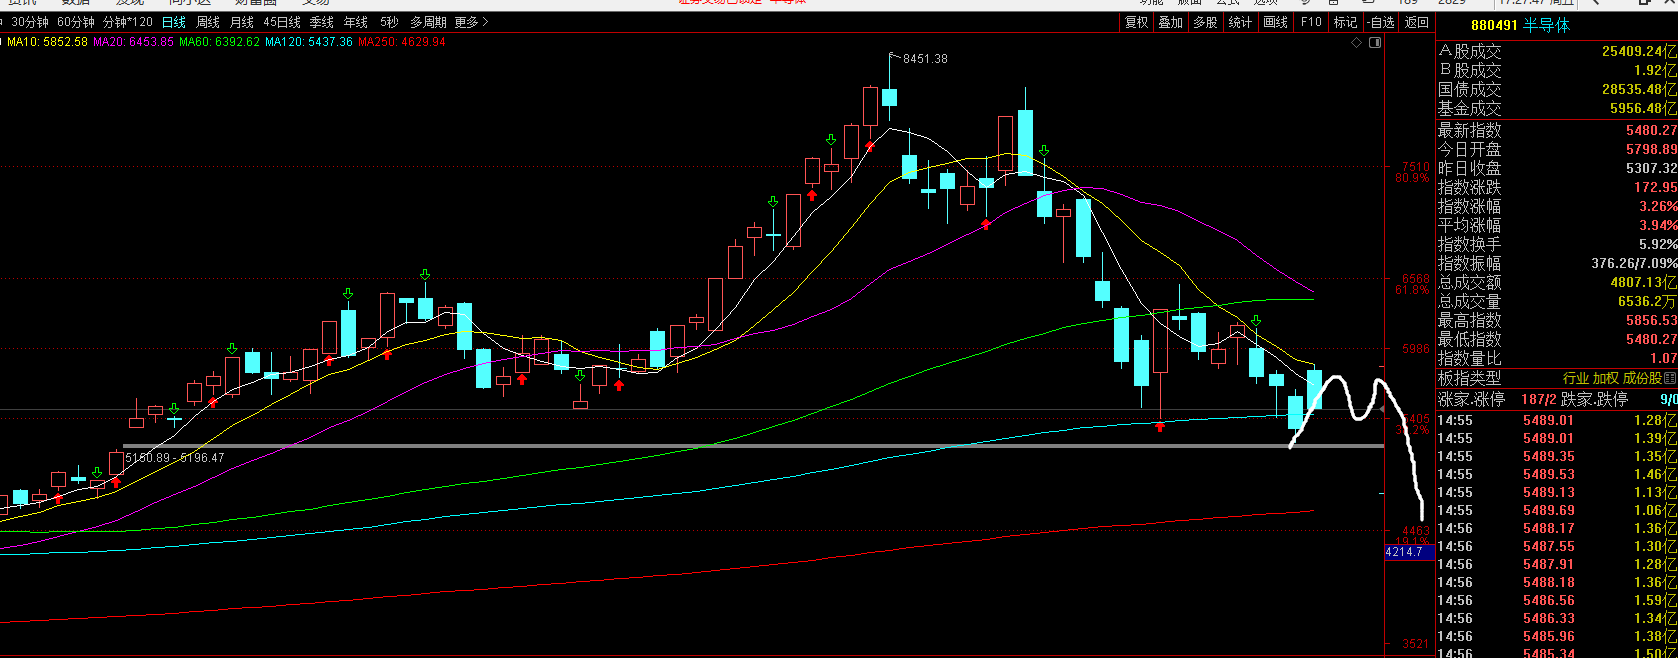Click the 国债成交 row
This screenshot has height=658, width=1678.
[1557, 89]
